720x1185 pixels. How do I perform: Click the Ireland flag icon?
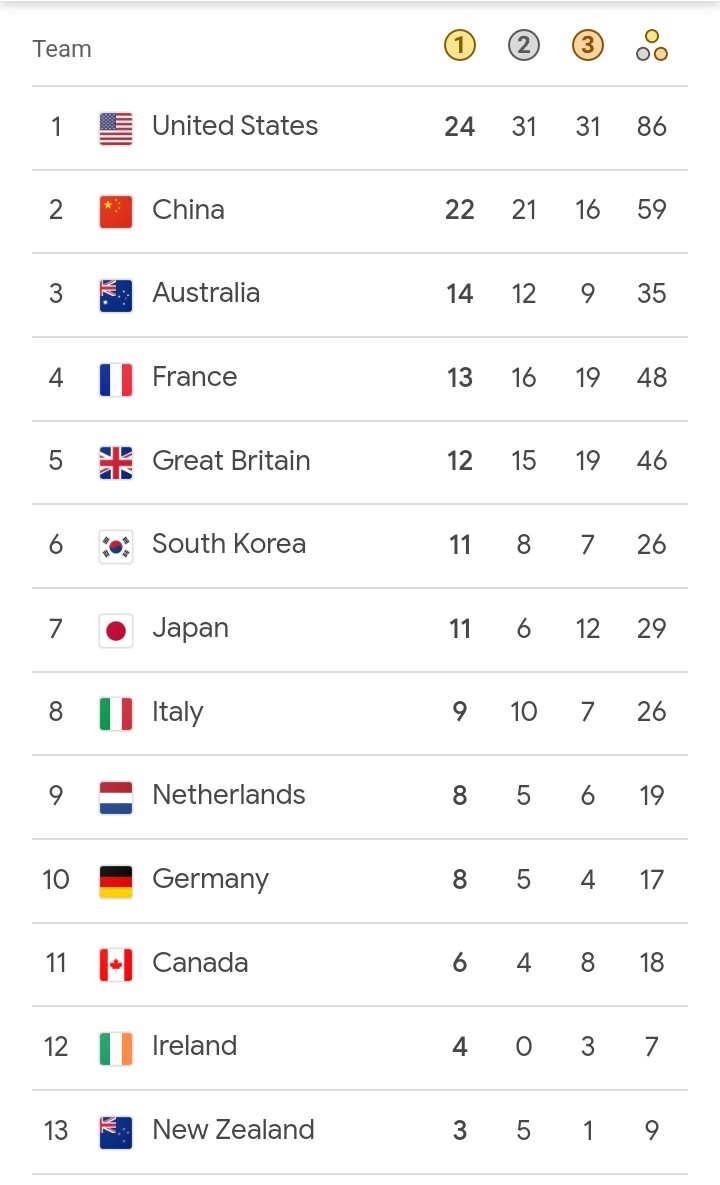coord(116,1047)
